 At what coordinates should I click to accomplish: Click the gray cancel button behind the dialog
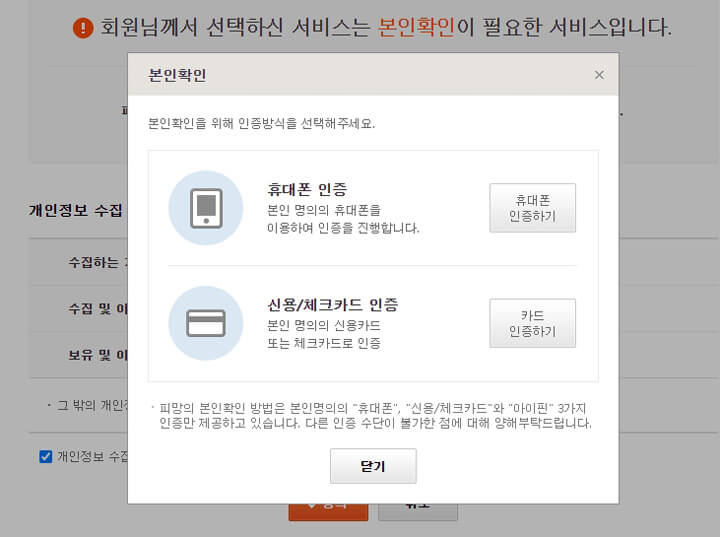tap(418, 512)
